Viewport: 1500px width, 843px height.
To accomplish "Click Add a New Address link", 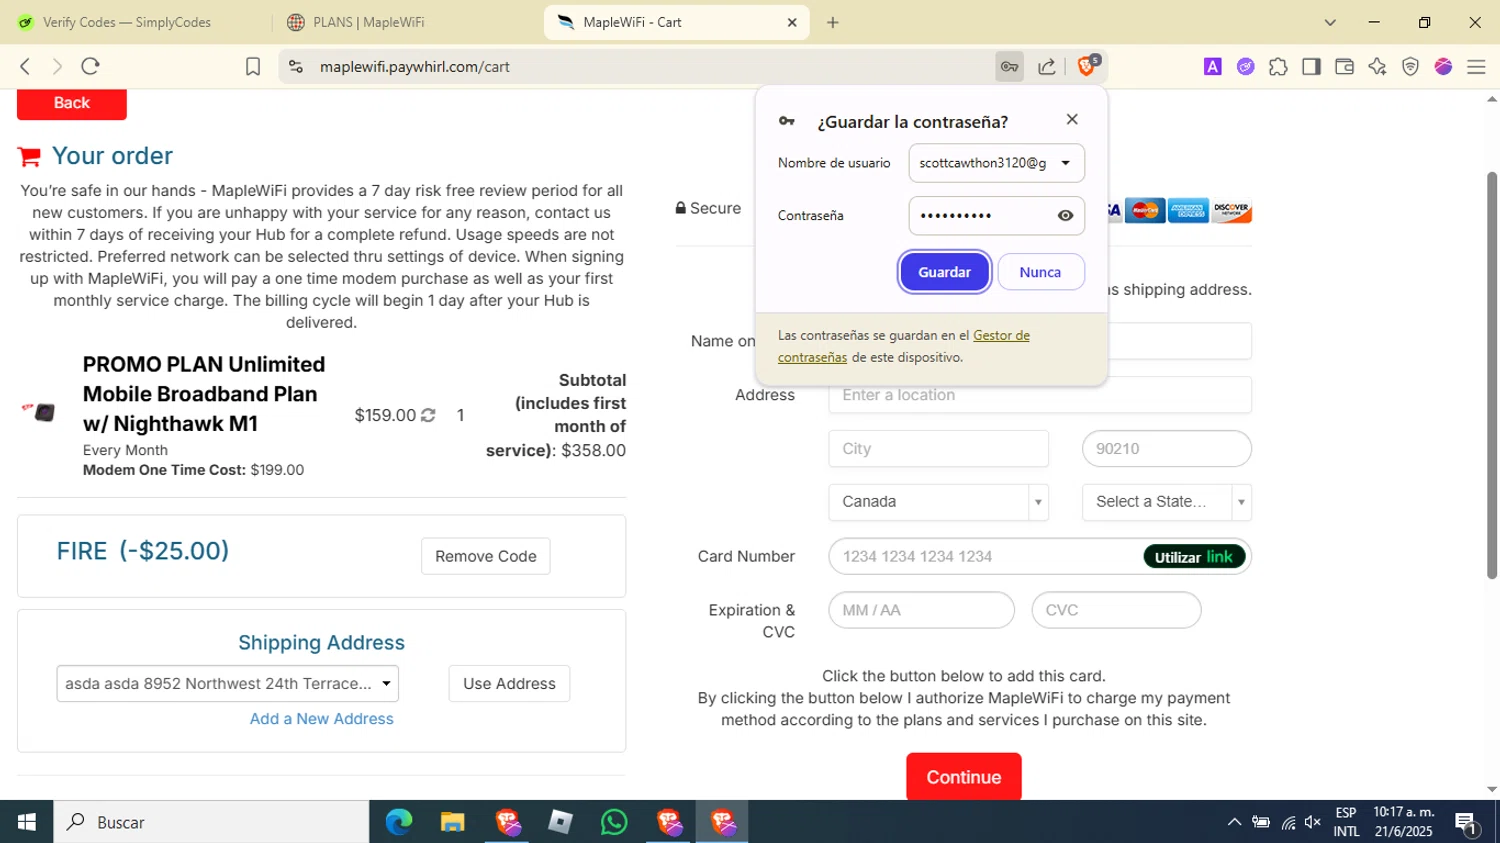I will (x=322, y=719).
